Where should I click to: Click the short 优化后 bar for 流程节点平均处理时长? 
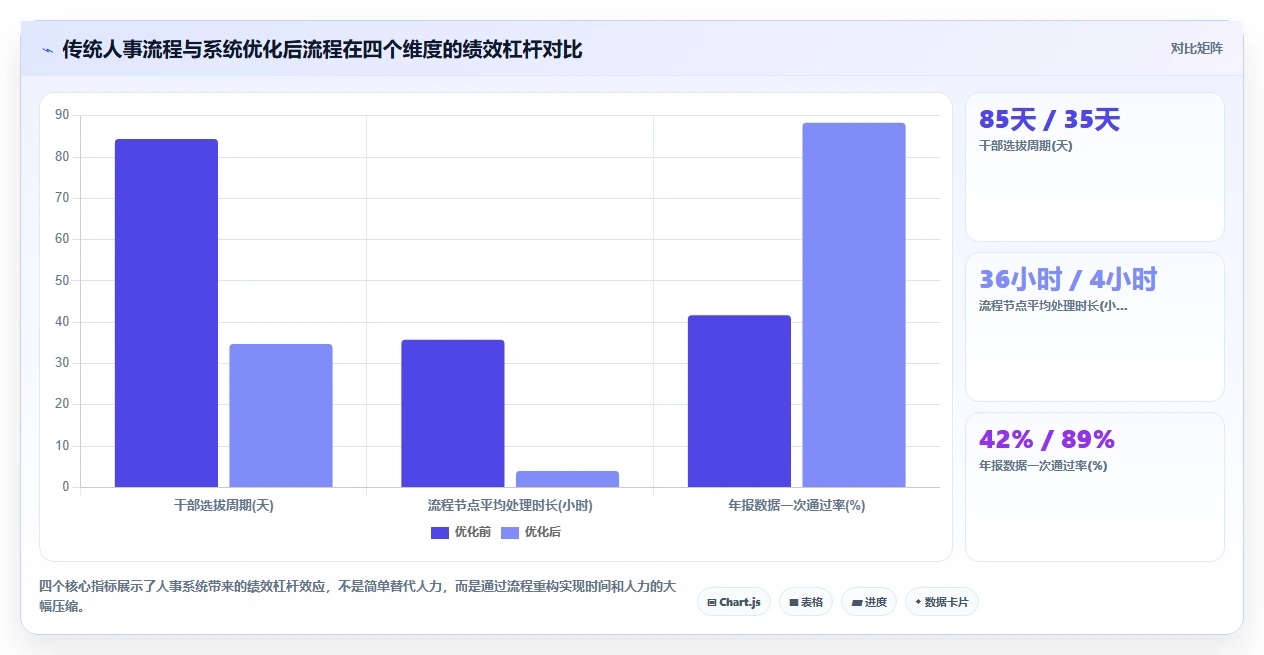pyautogui.click(x=567, y=479)
